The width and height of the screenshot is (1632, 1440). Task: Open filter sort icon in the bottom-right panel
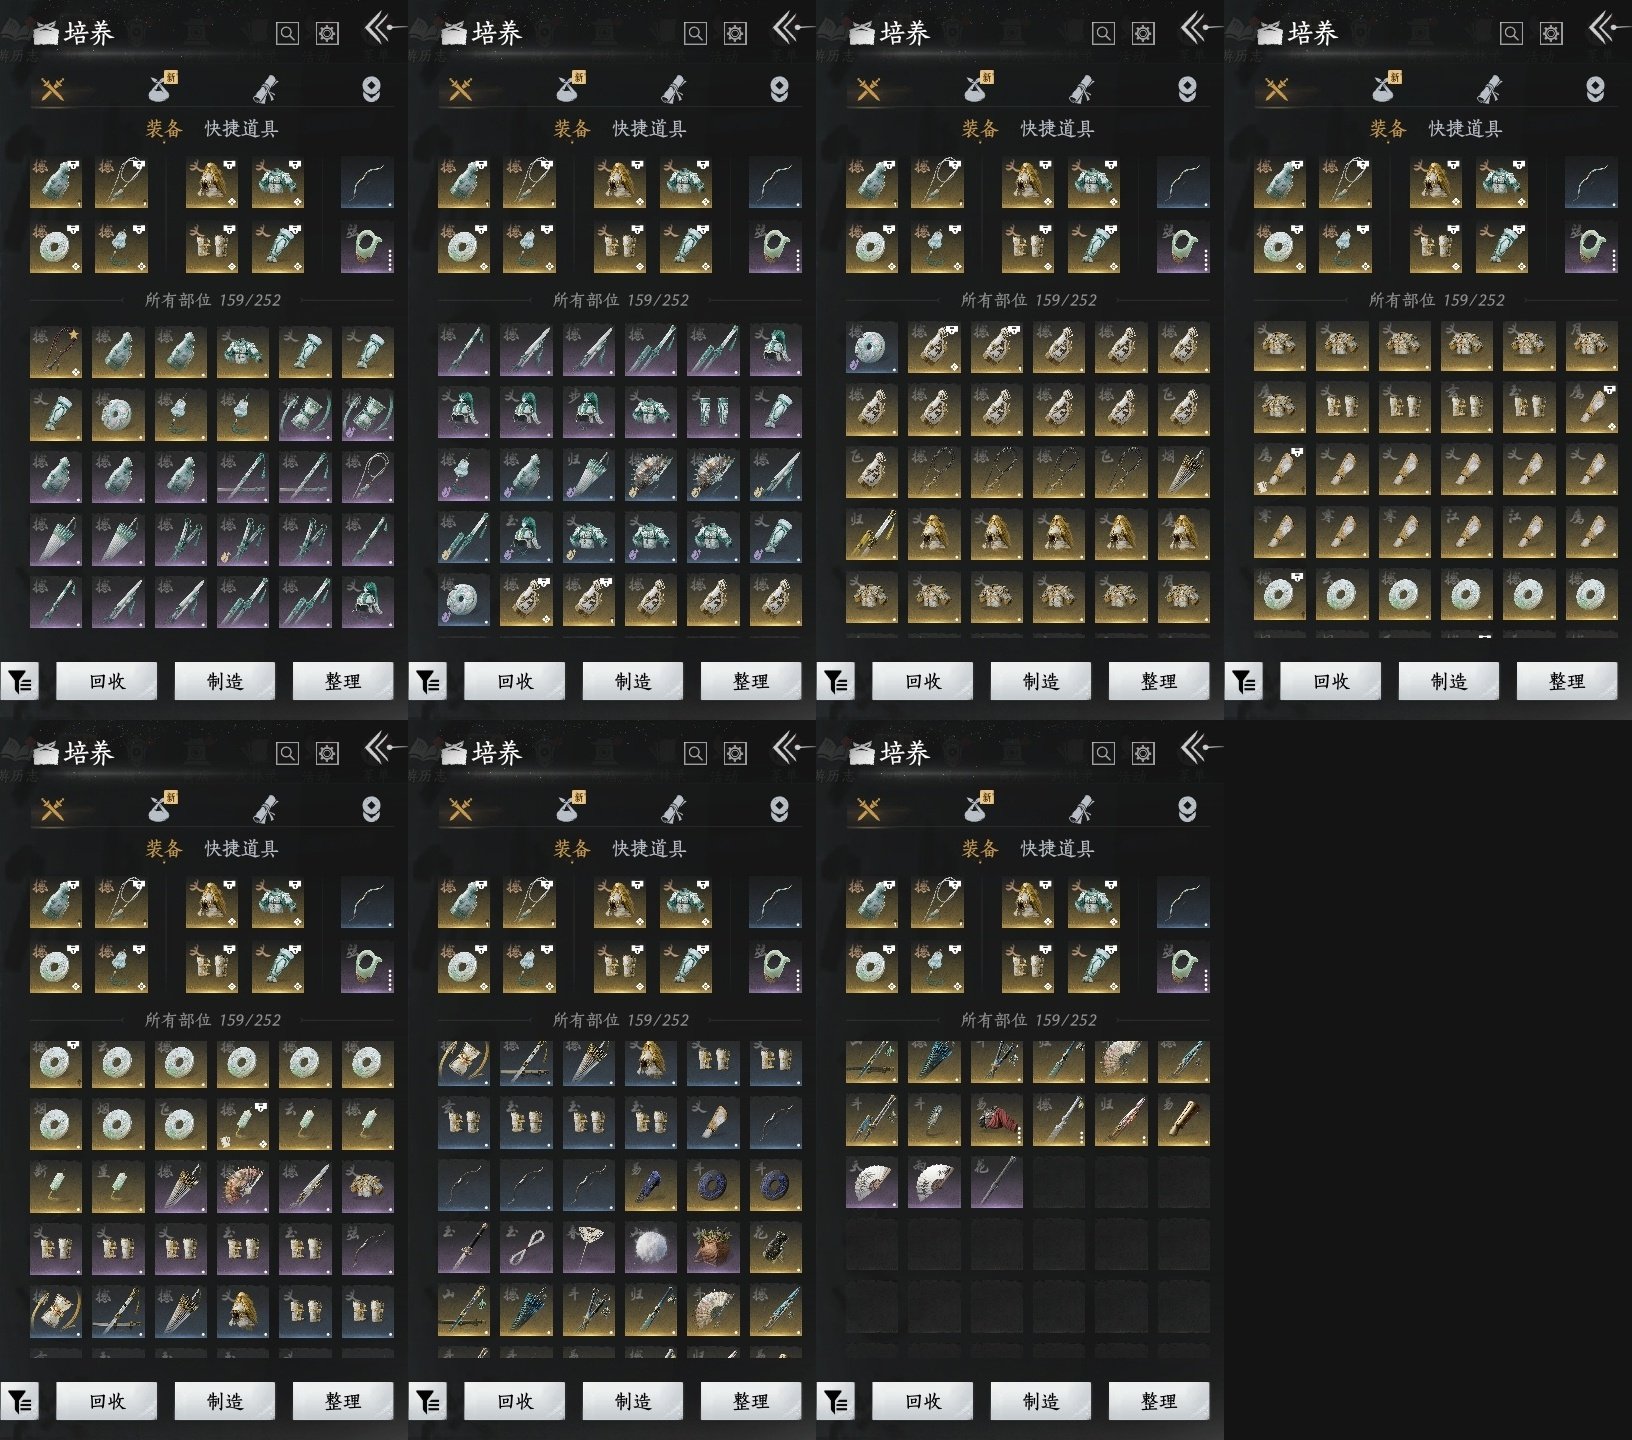pyautogui.click(x=836, y=1402)
